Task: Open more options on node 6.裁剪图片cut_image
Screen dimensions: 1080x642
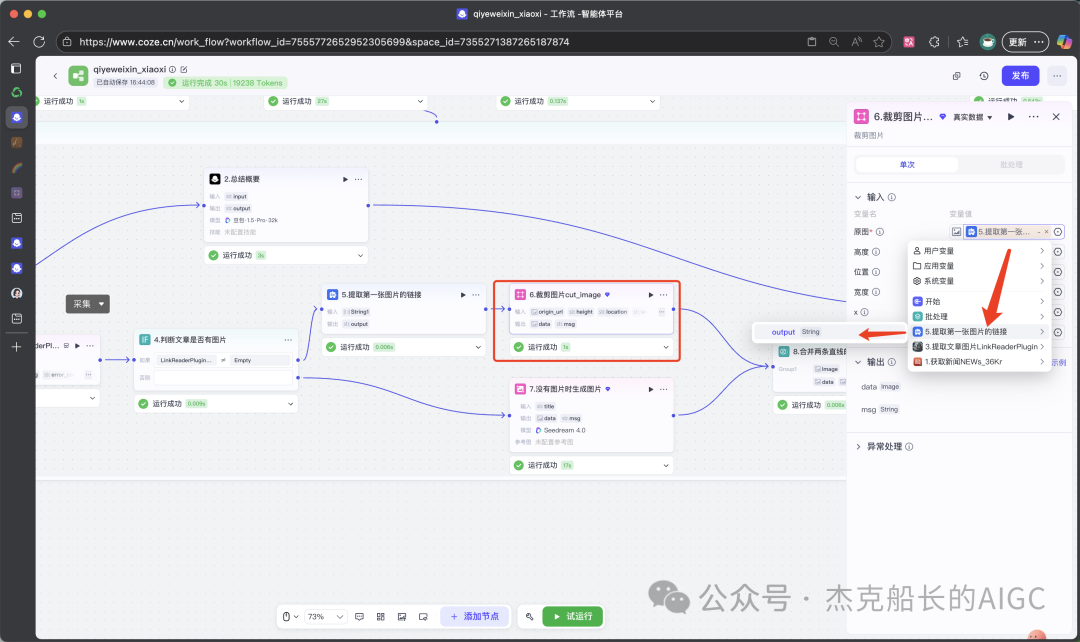Action: coord(663,295)
